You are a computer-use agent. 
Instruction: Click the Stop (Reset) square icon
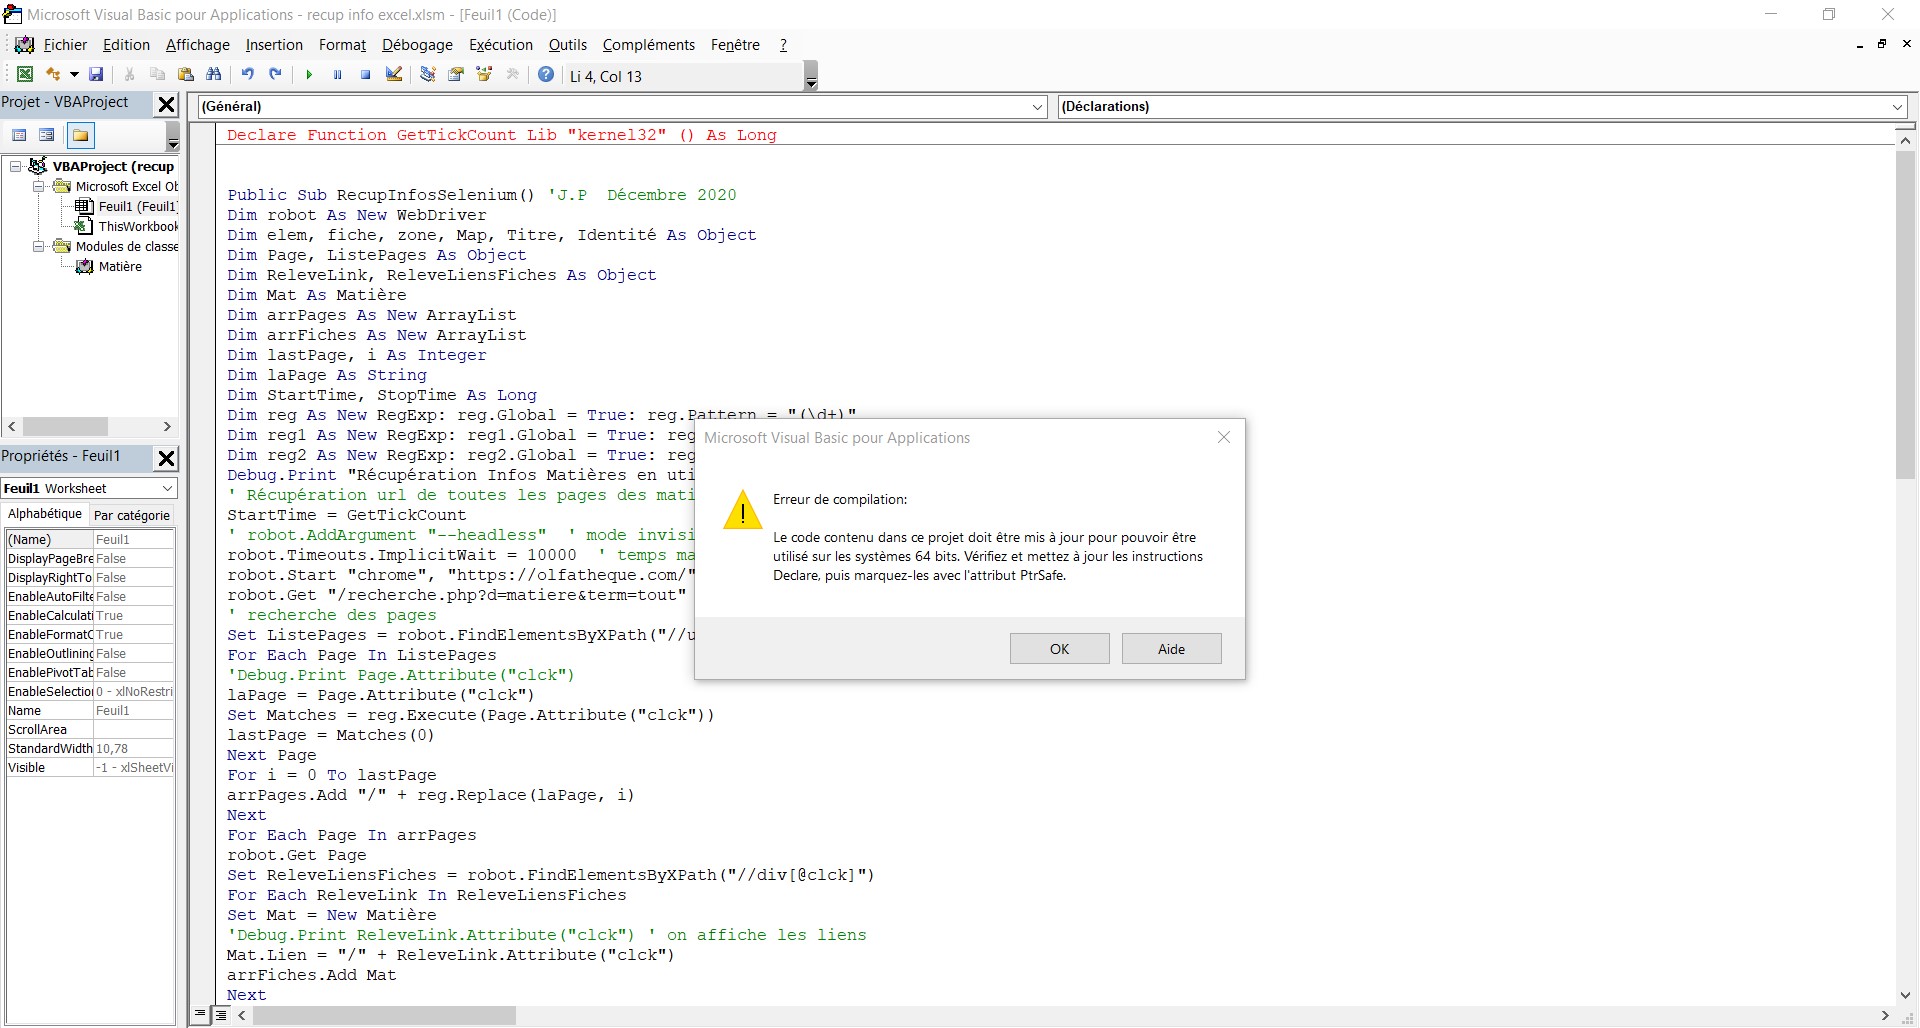365,75
